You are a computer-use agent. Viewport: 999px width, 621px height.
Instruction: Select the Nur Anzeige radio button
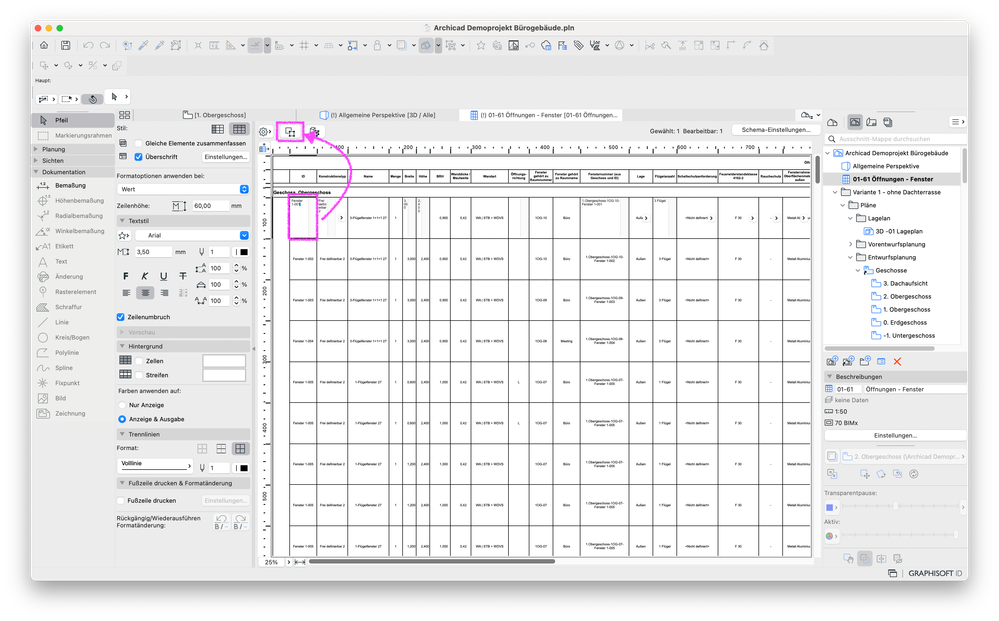[x=122, y=405]
